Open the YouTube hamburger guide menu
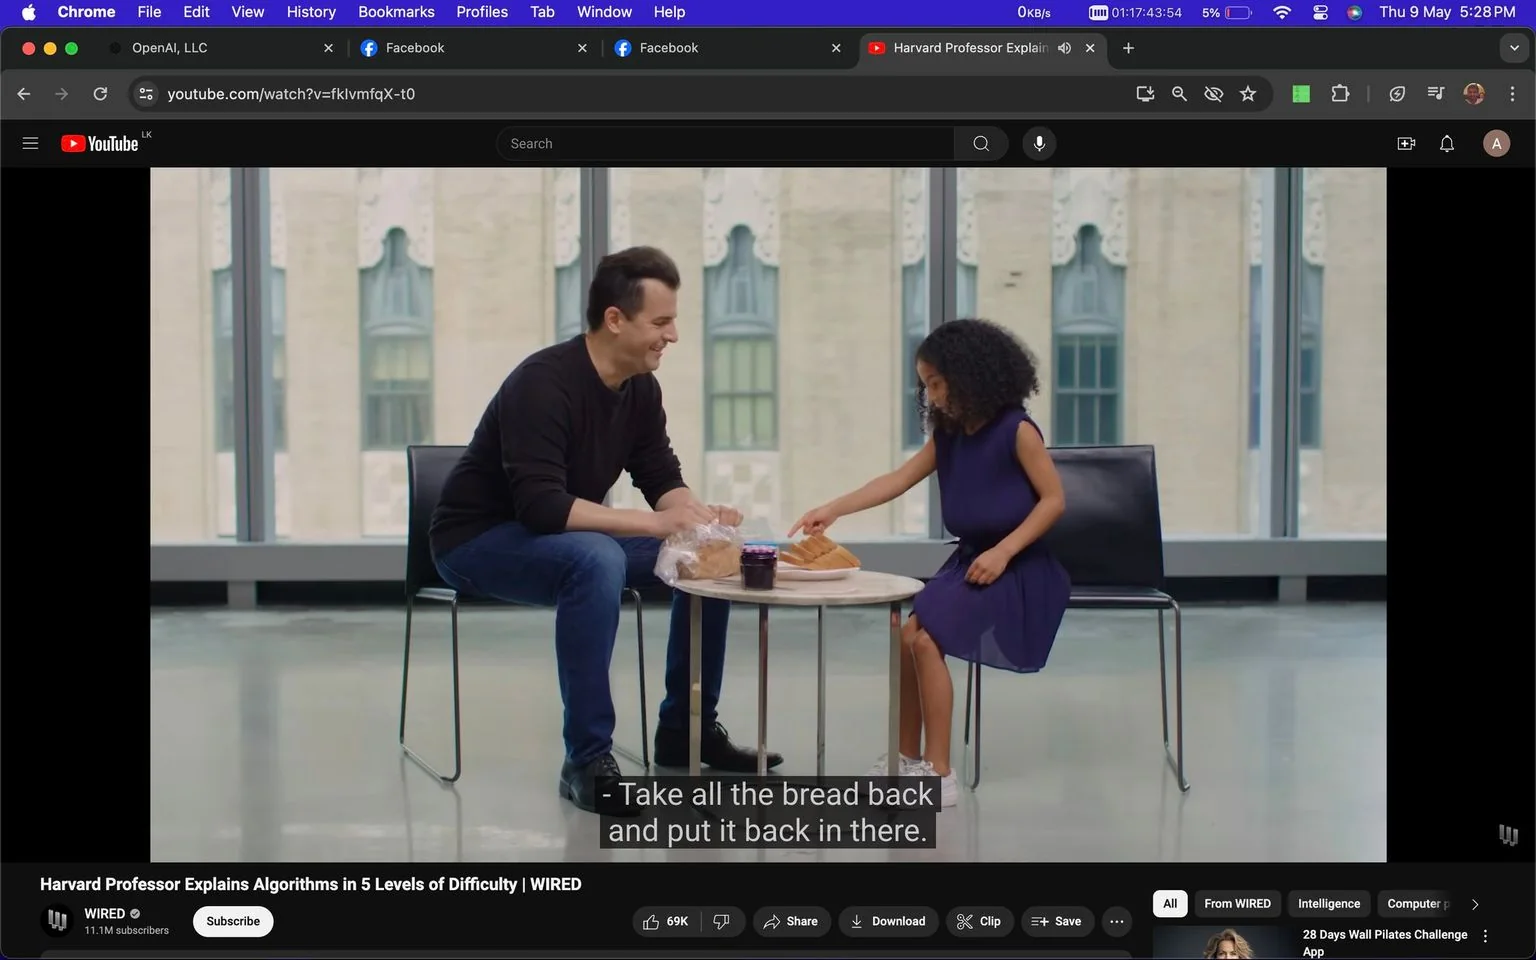Image resolution: width=1536 pixels, height=960 pixels. coord(30,144)
